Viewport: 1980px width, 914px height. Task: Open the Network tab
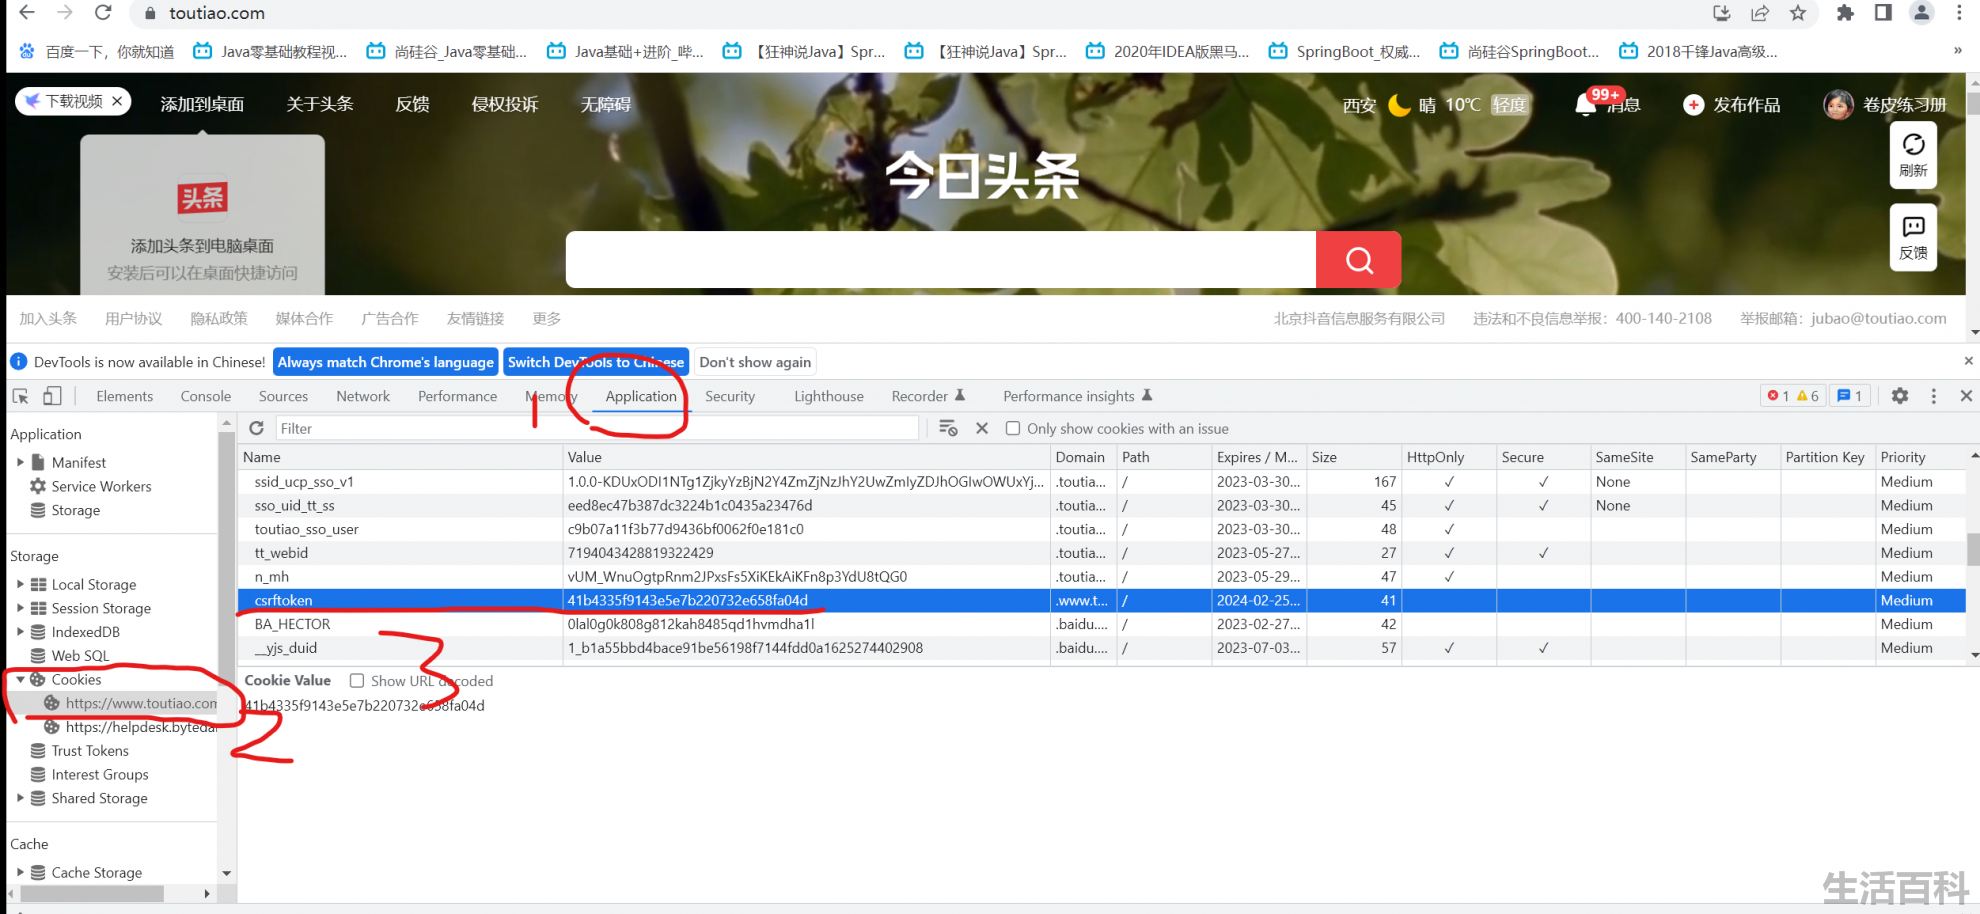point(363,396)
